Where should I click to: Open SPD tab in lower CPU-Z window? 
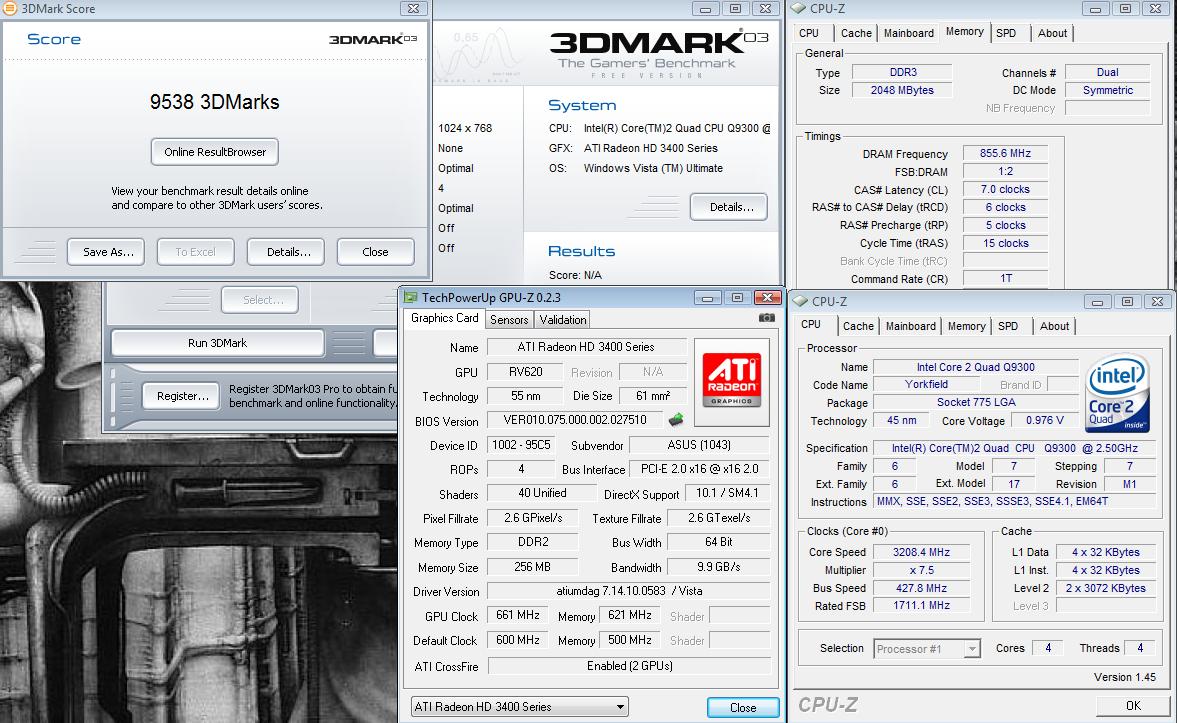[x=1008, y=326]
